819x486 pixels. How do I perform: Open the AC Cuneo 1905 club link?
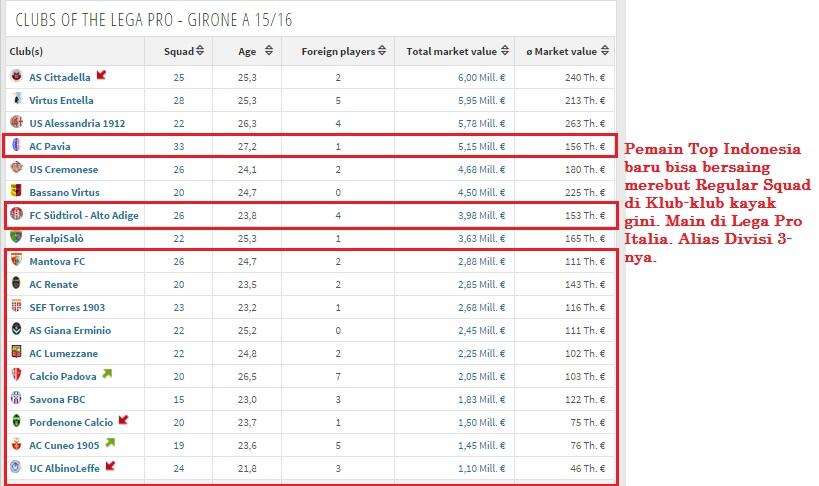(64, 445)
